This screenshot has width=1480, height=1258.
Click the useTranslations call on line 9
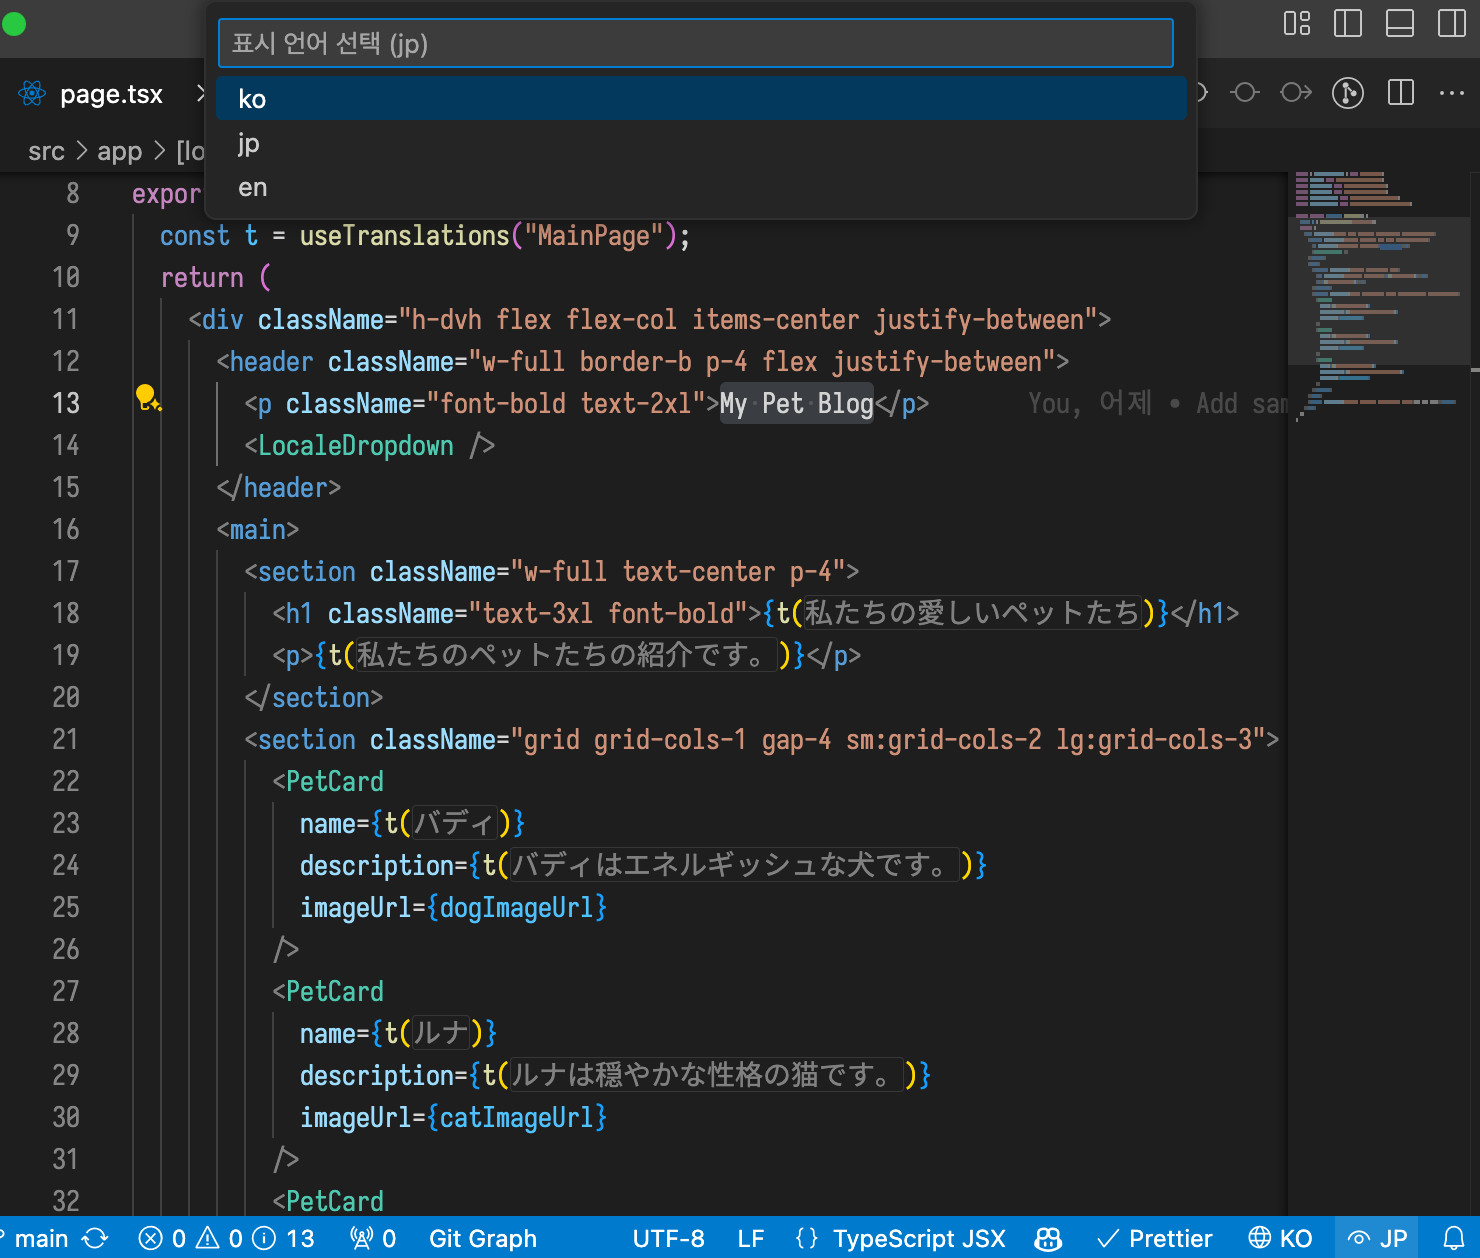[405, 235]
